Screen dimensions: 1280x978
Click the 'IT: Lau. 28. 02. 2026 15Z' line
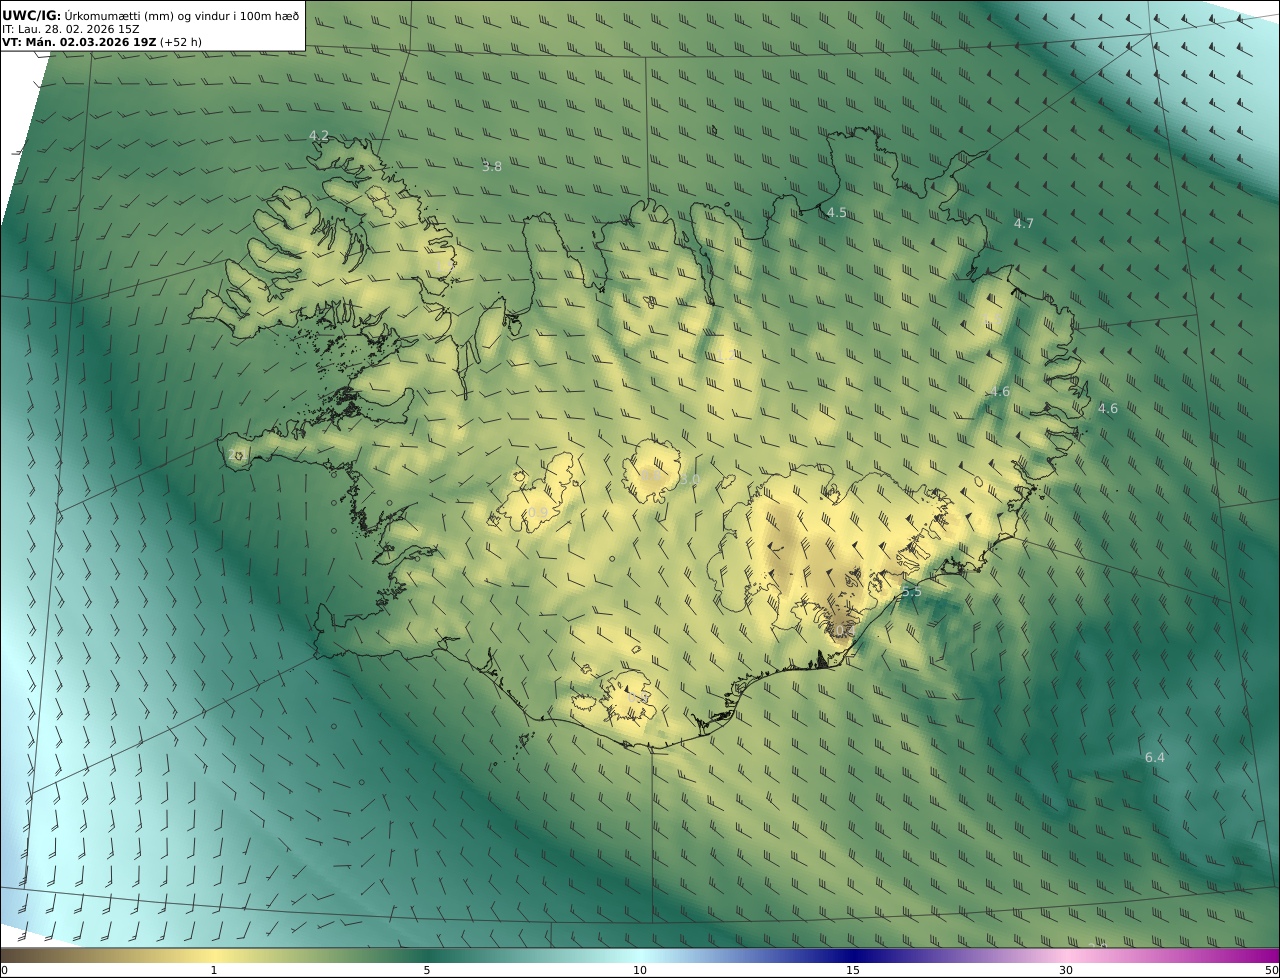[x=71, y=29]
